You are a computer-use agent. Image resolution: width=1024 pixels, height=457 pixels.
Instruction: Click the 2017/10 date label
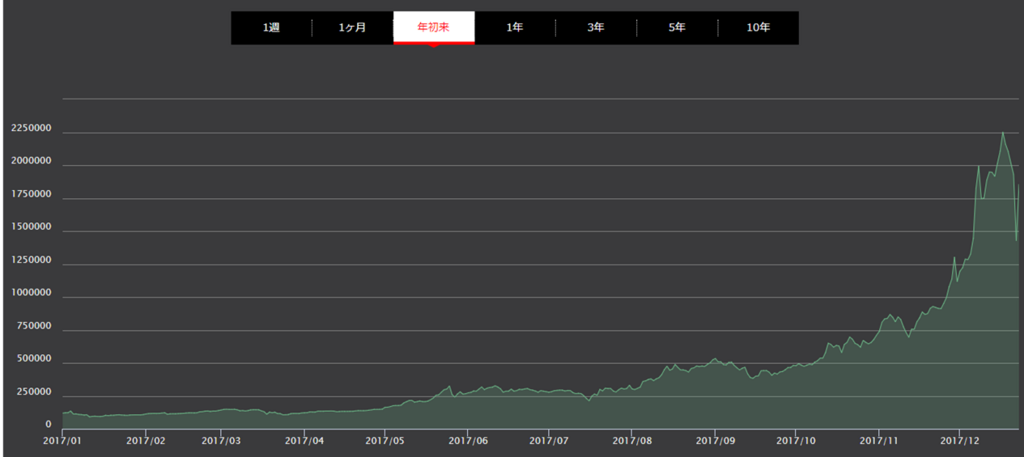click(796, 442)
